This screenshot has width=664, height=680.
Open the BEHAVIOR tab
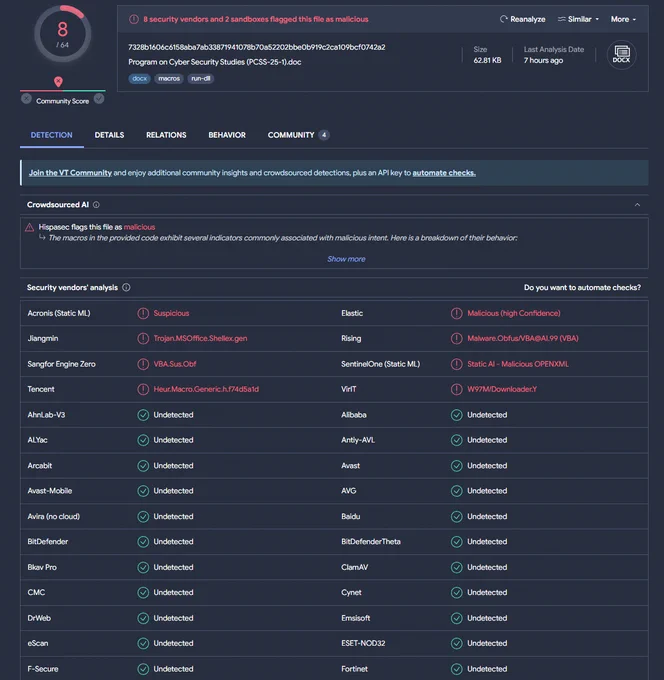[x=227, y=135]
